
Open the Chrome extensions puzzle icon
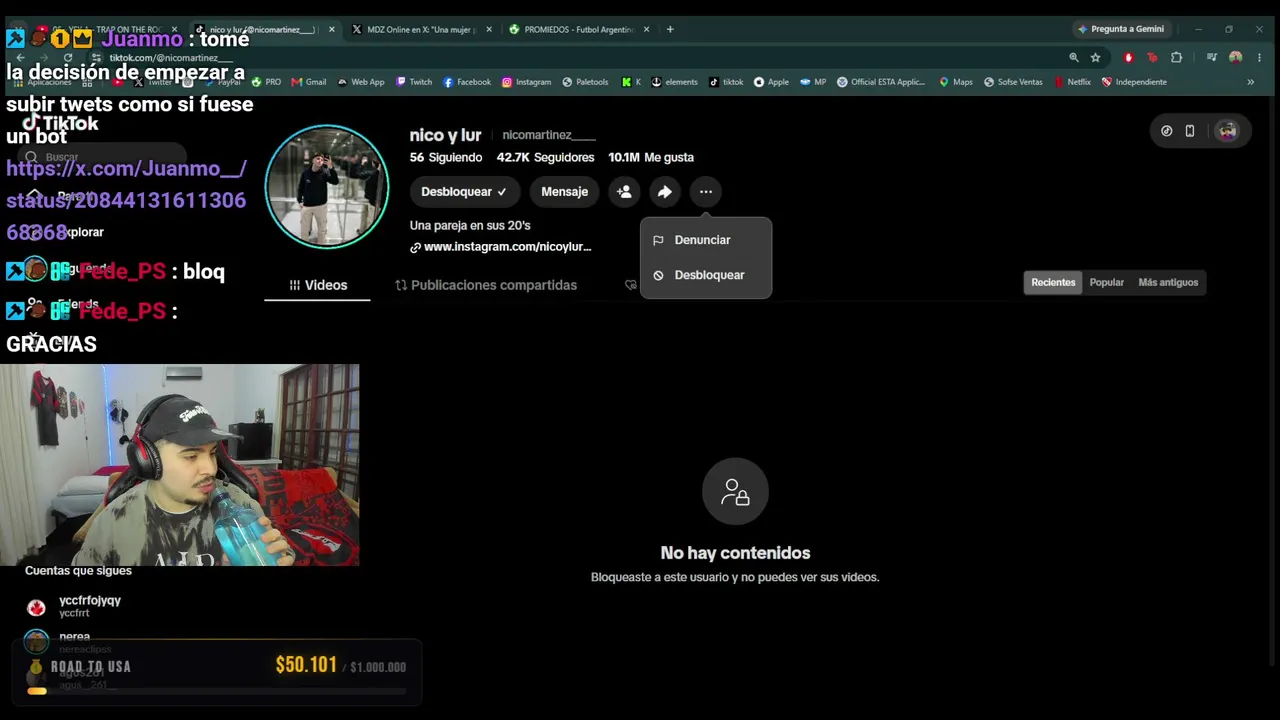pos(1176,58)
